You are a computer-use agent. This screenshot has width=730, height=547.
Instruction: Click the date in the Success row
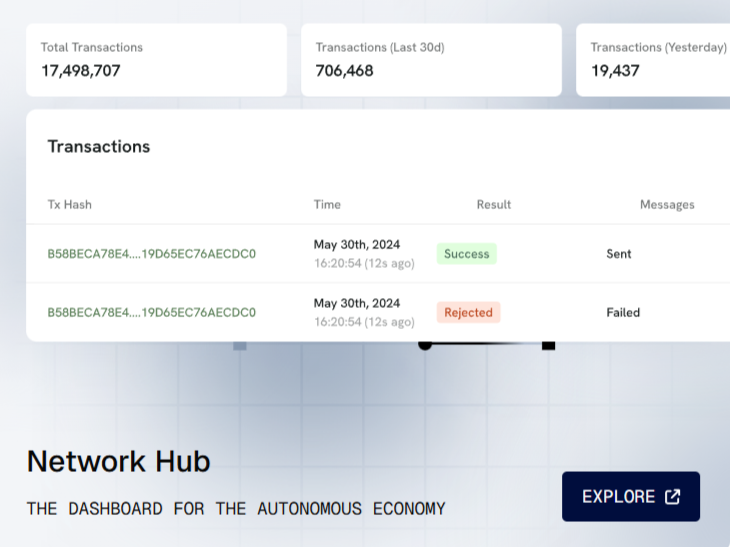[357, 244]
